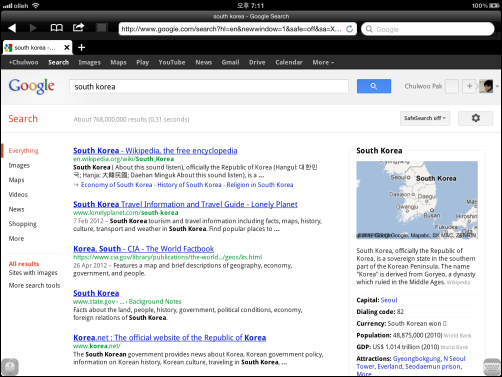
Task: Choose Sites with images option
Action: pyautogui.click(x=33, y=273)
